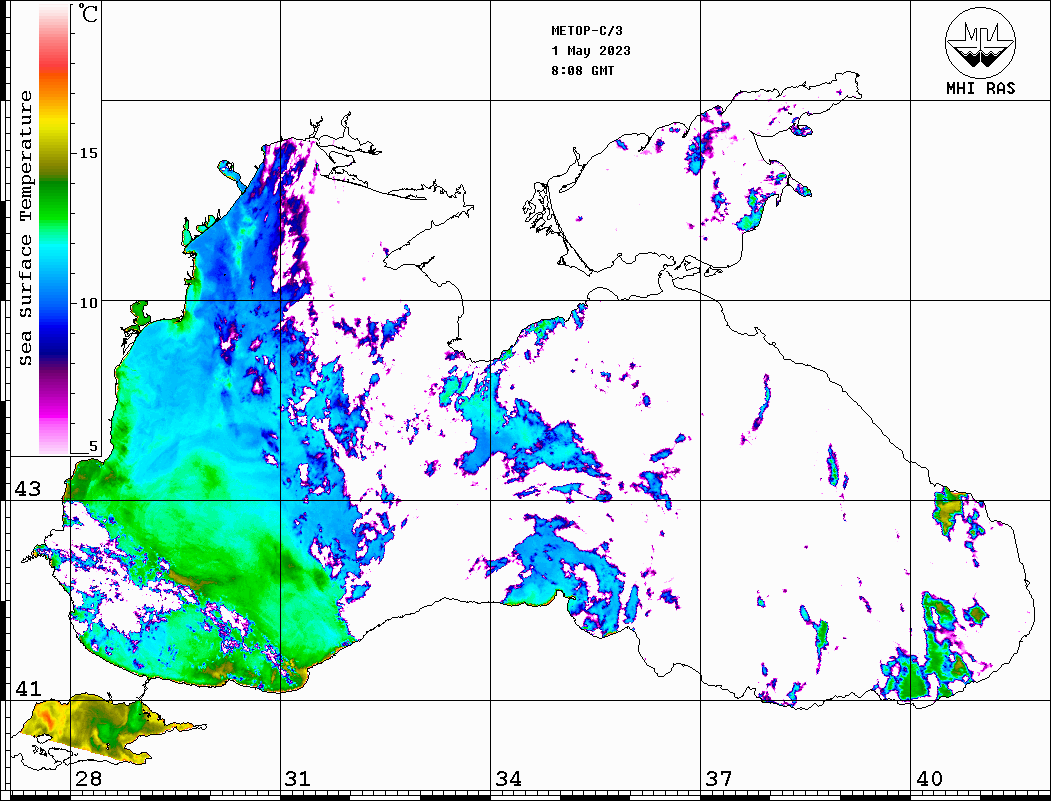Click the "Sea Surface Temperature" vertical label
Screen dimensions: 1051x801
[x=25, y=228]
